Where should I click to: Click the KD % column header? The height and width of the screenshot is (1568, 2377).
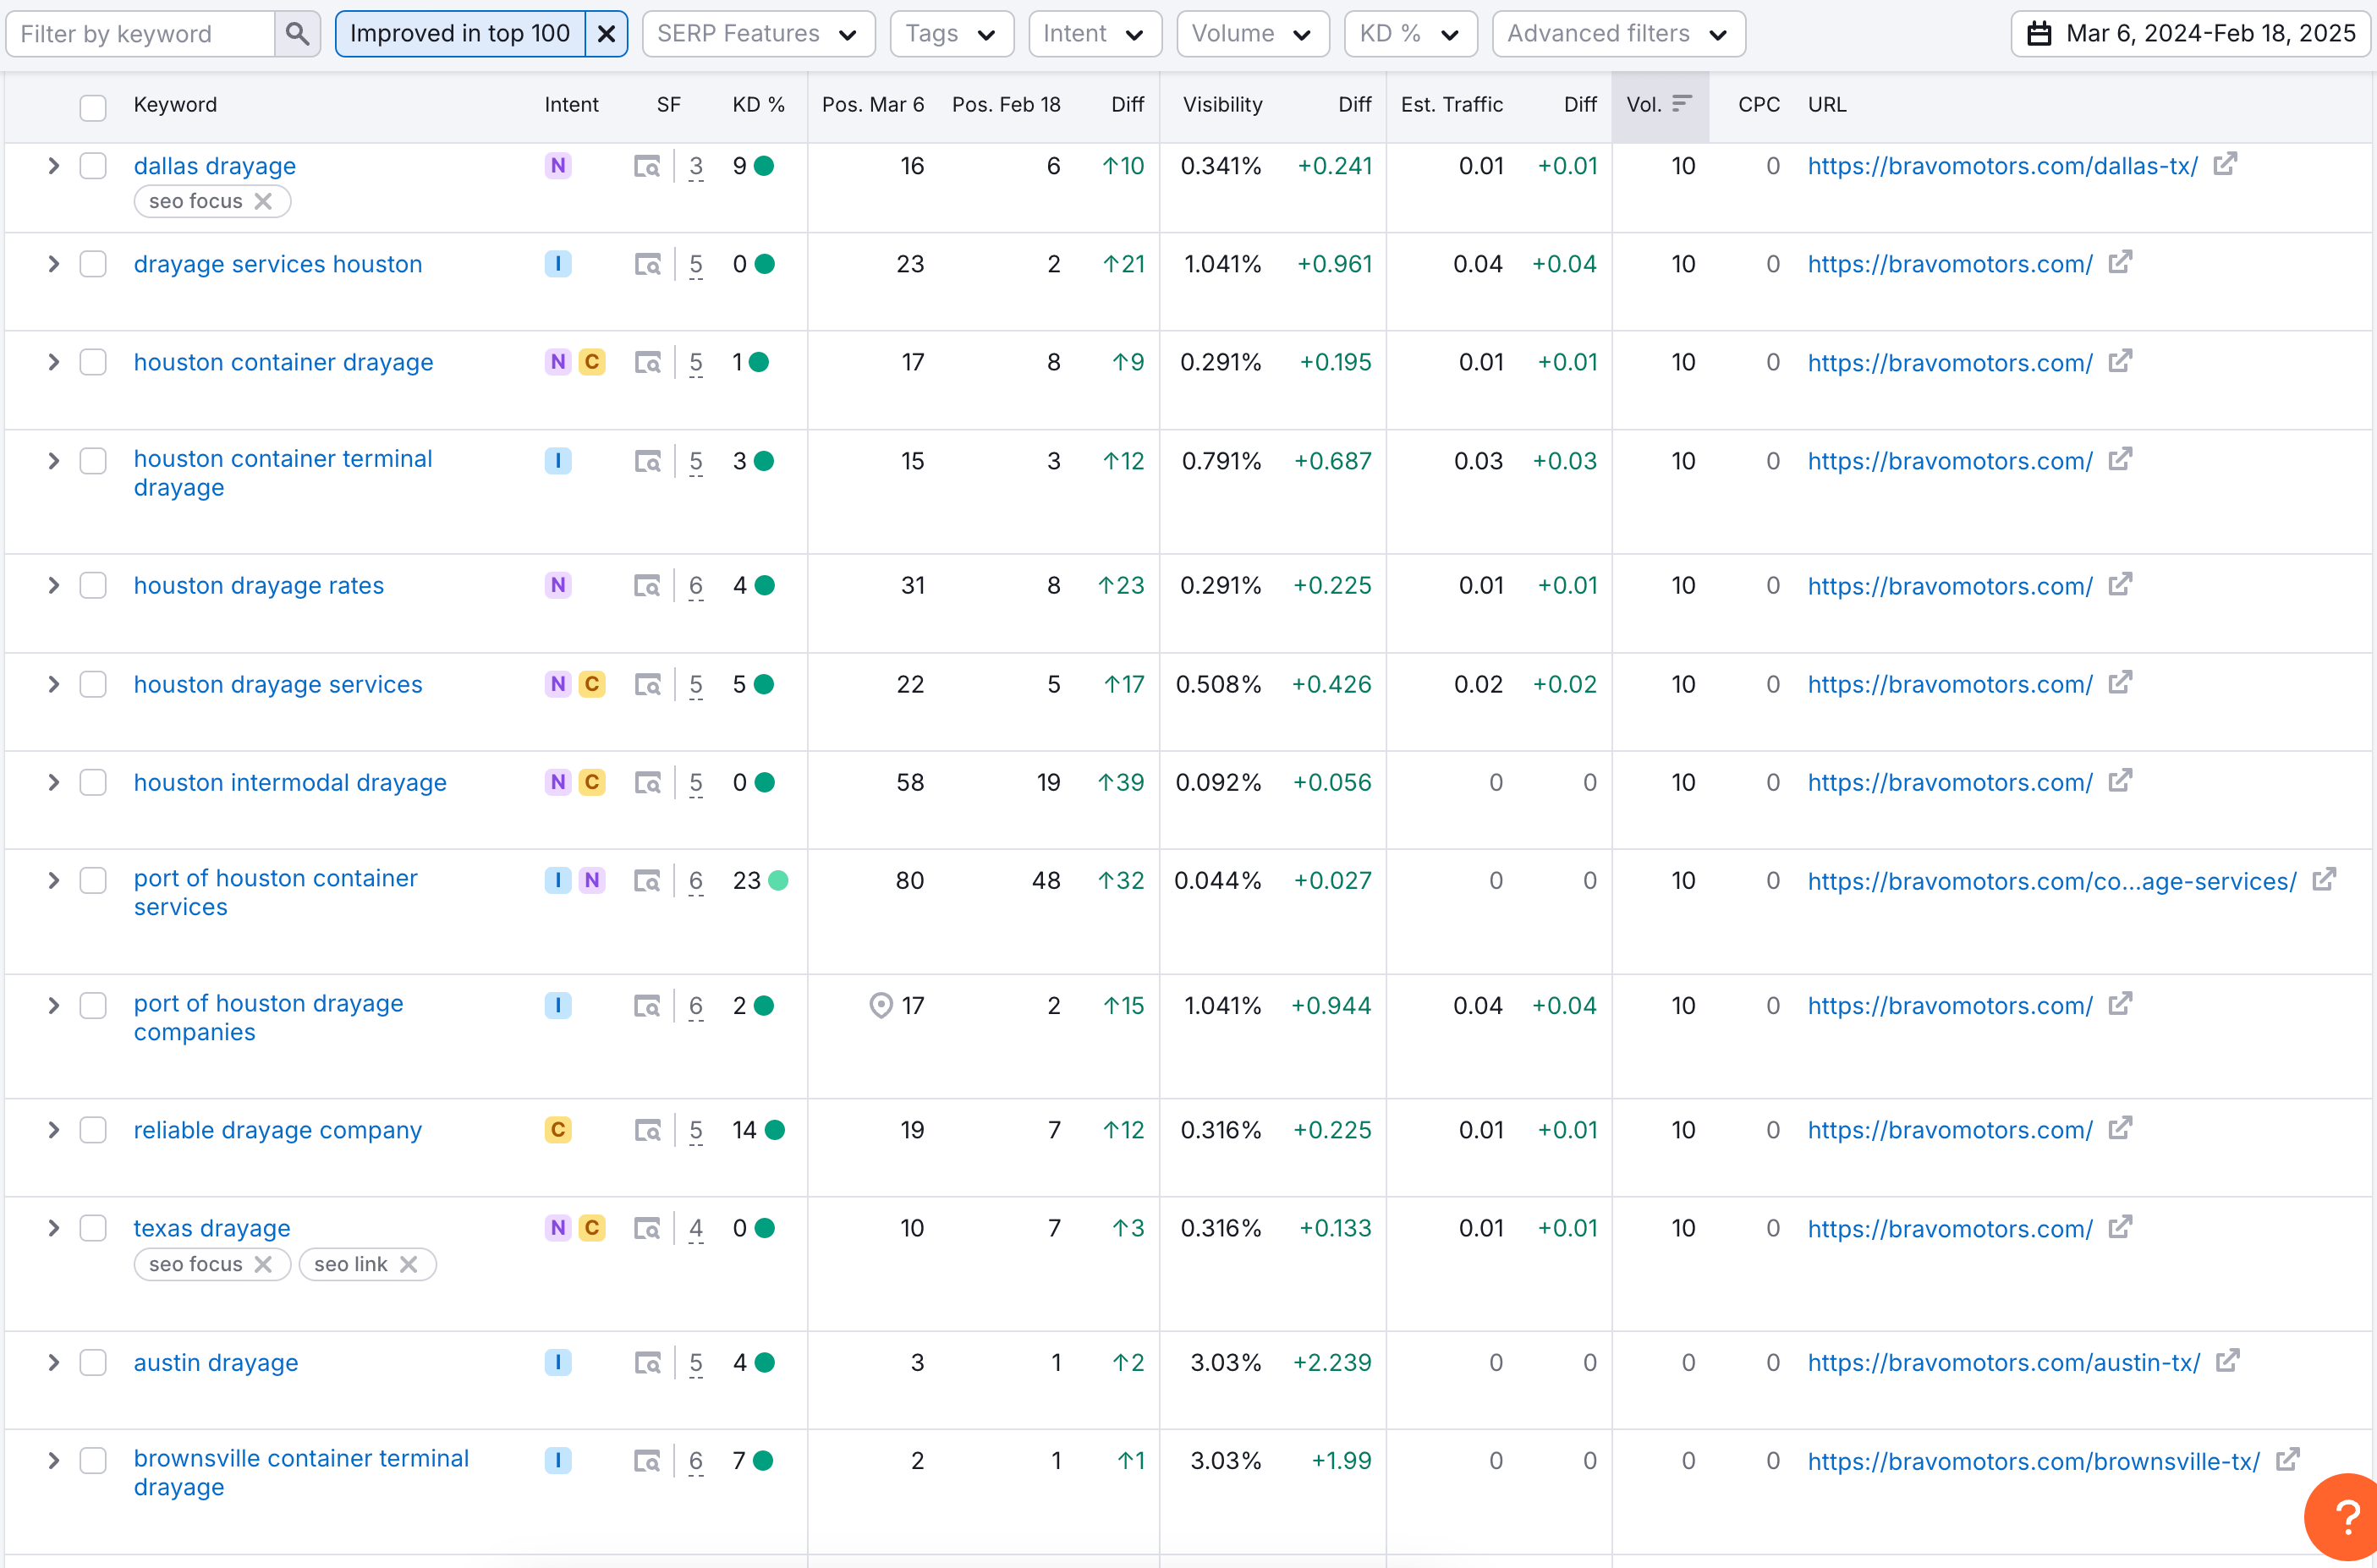(758, 105)
